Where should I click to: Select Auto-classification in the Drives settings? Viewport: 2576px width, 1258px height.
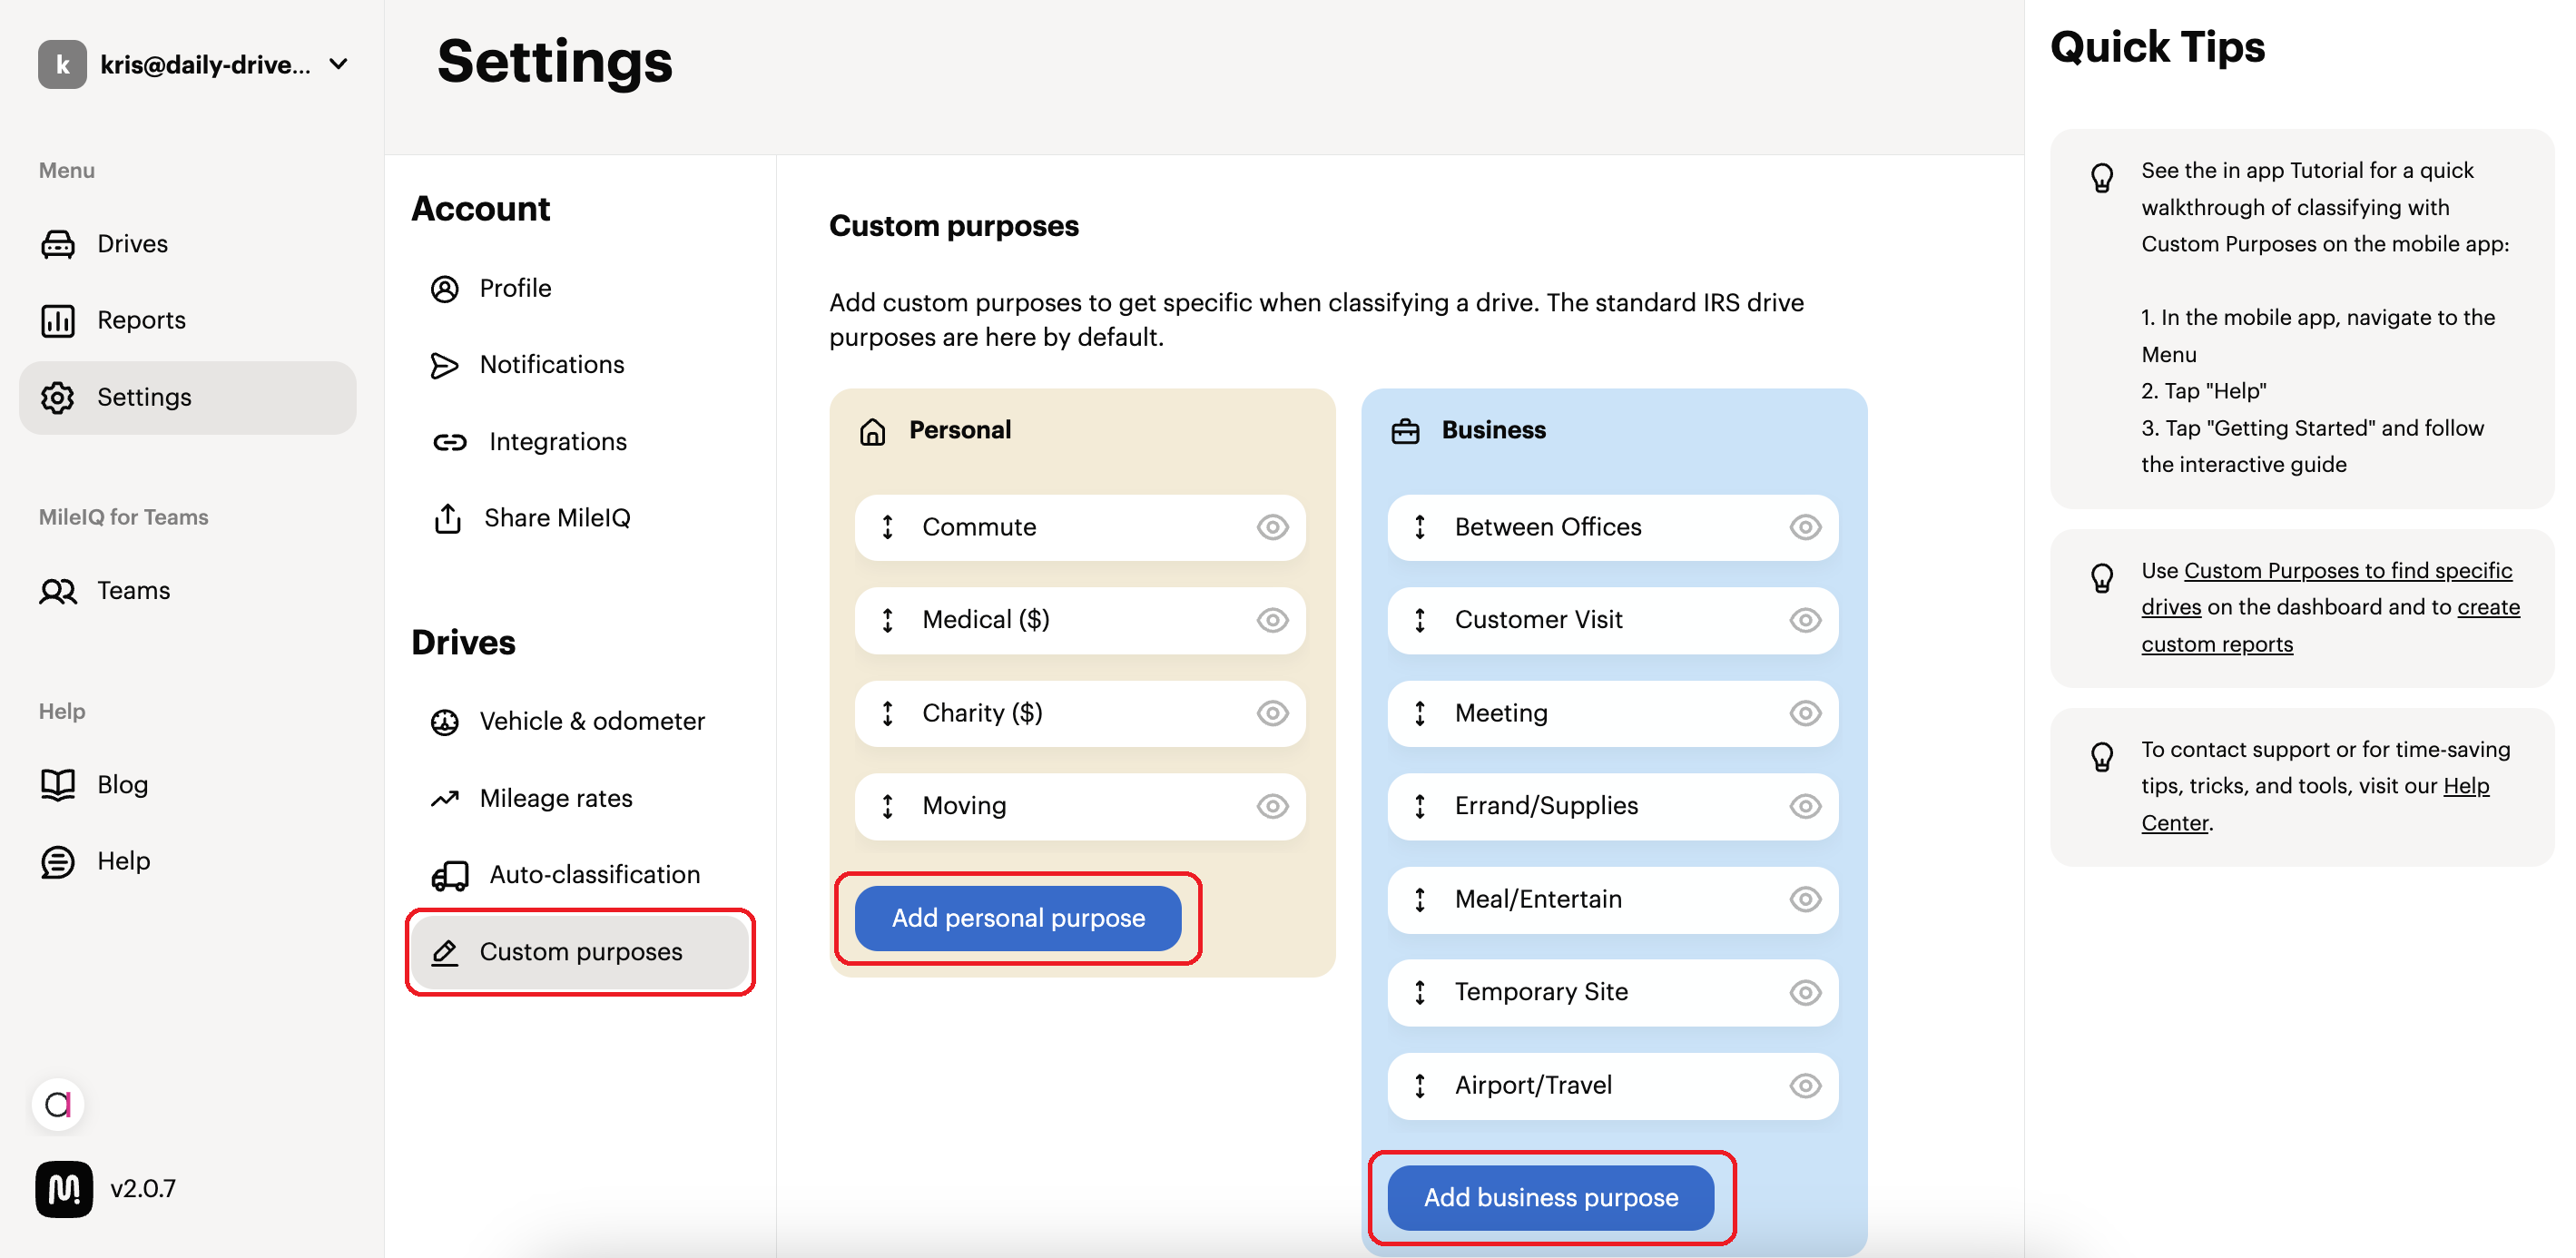[x=594, y=875]
